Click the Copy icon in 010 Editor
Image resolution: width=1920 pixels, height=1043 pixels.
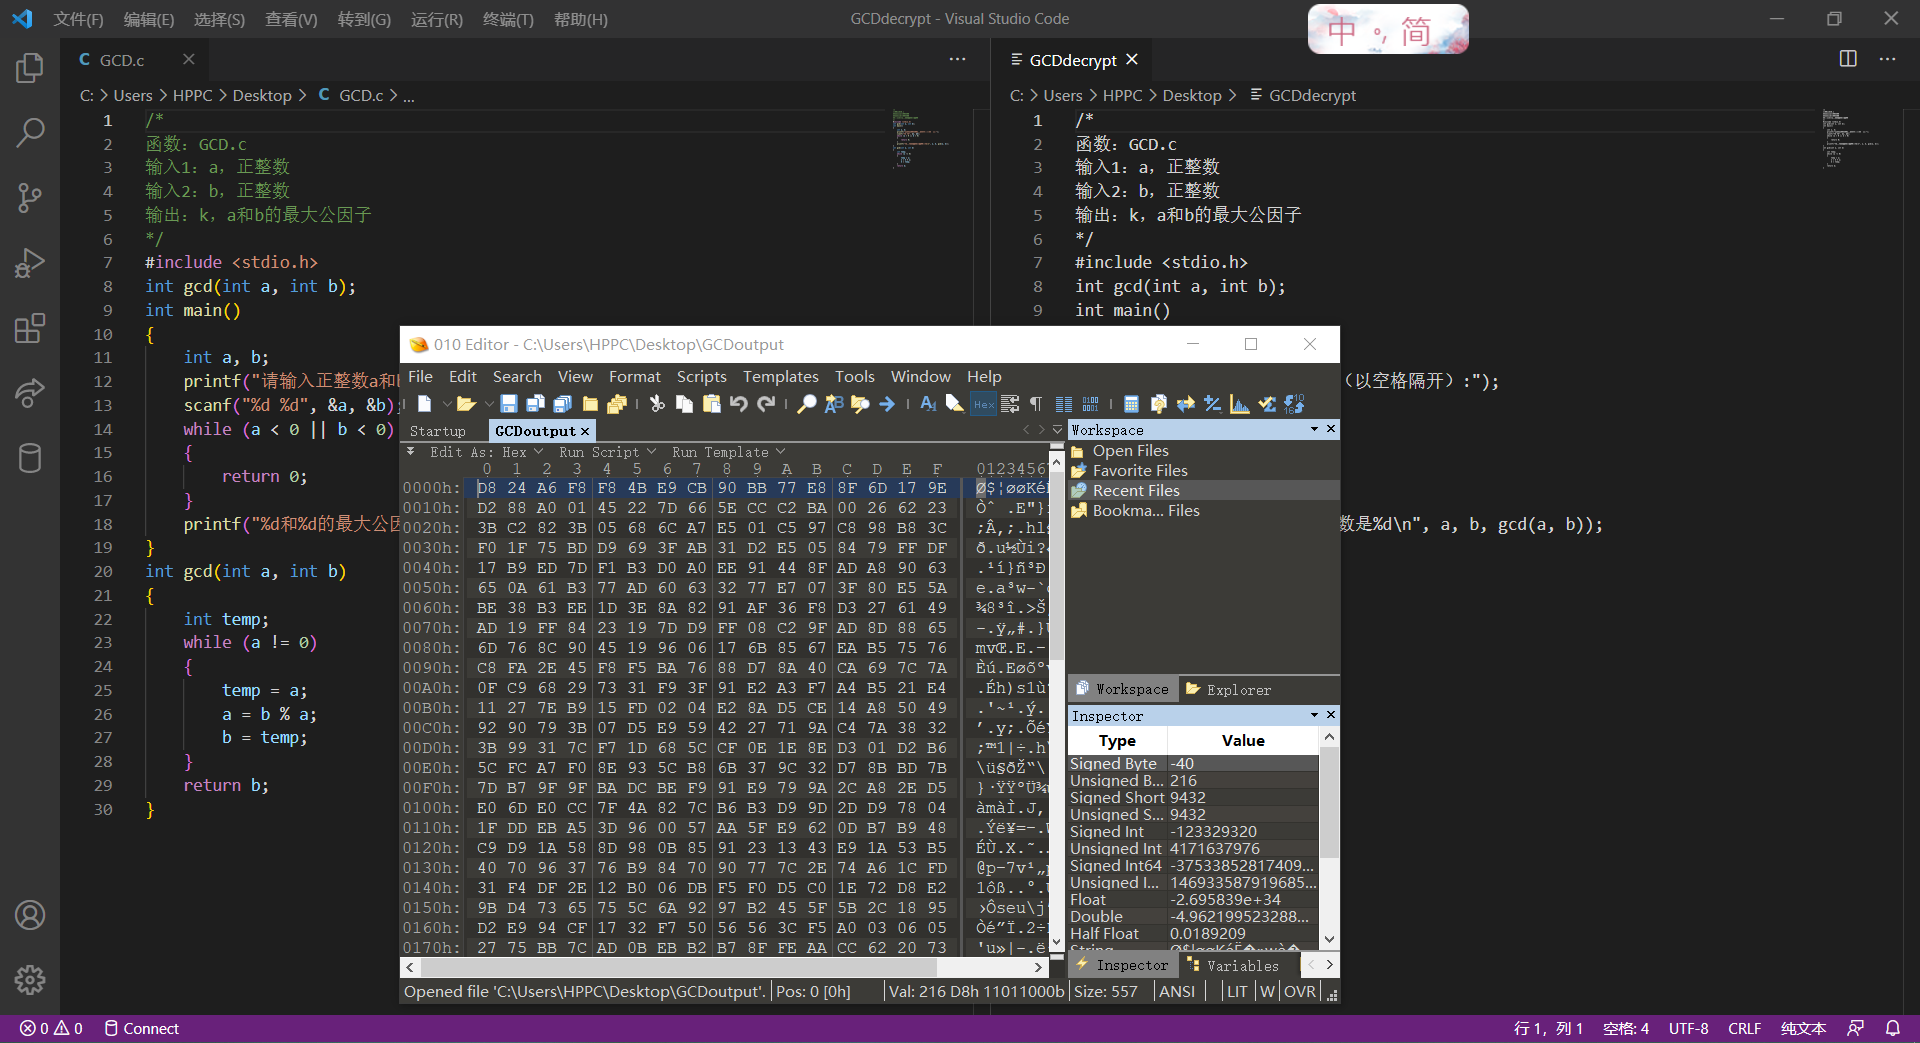tap(684, 404)
